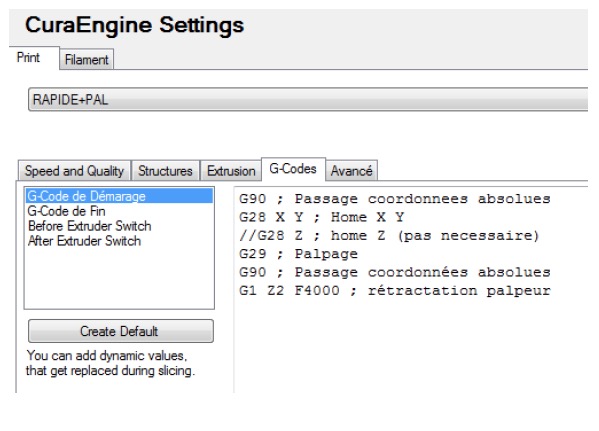
Task: Select the Speed and Quality tab
Action: [x=74, y=171]
